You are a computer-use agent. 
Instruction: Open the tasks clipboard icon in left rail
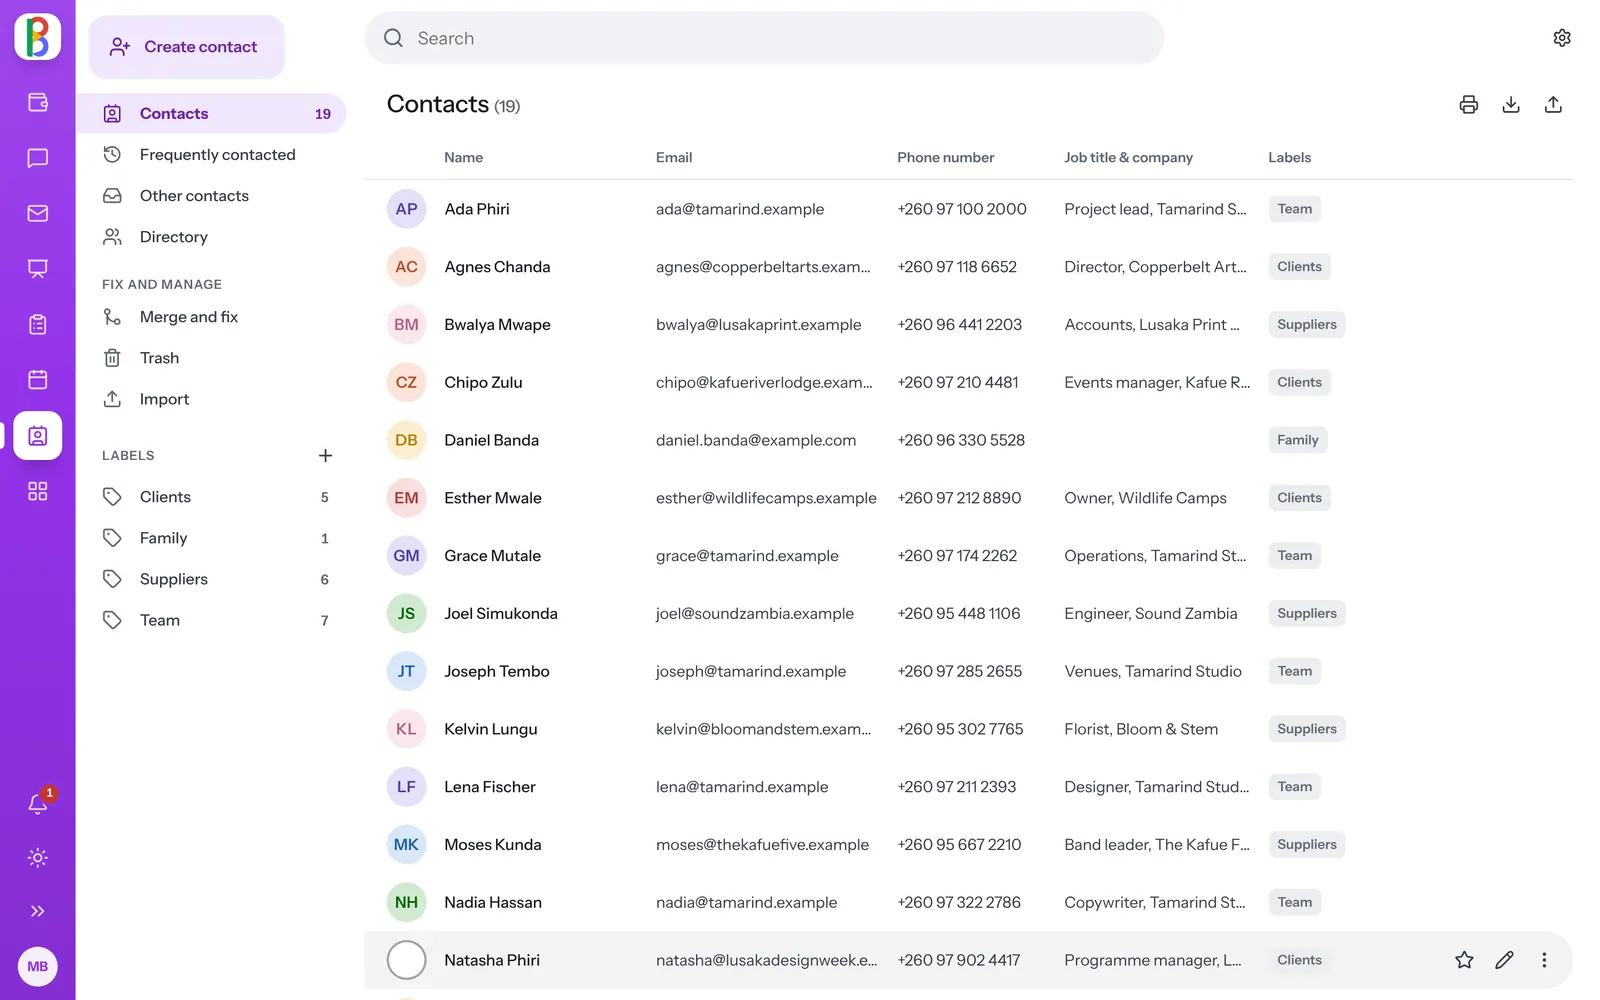click(x=37, y=324)
